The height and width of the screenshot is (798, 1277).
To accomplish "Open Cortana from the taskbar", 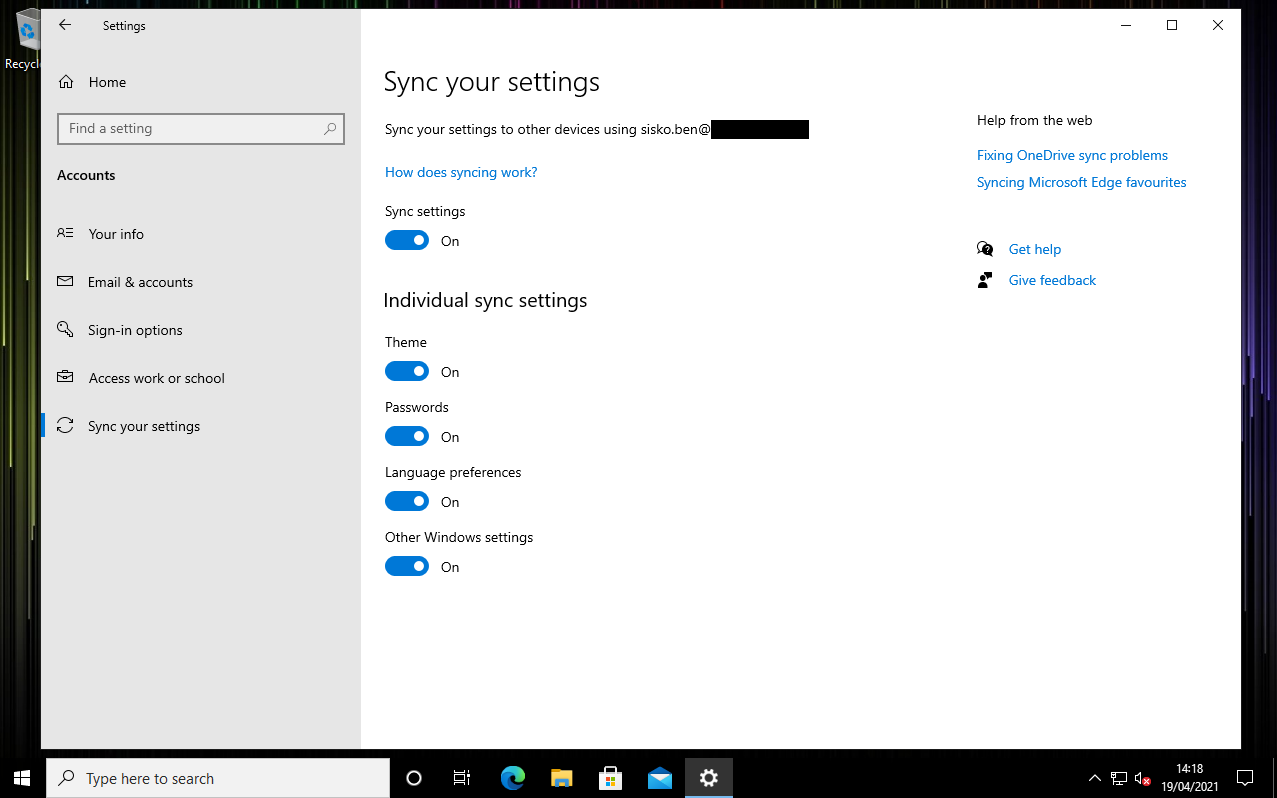I will pyautogui.click(x=414, y=778).
